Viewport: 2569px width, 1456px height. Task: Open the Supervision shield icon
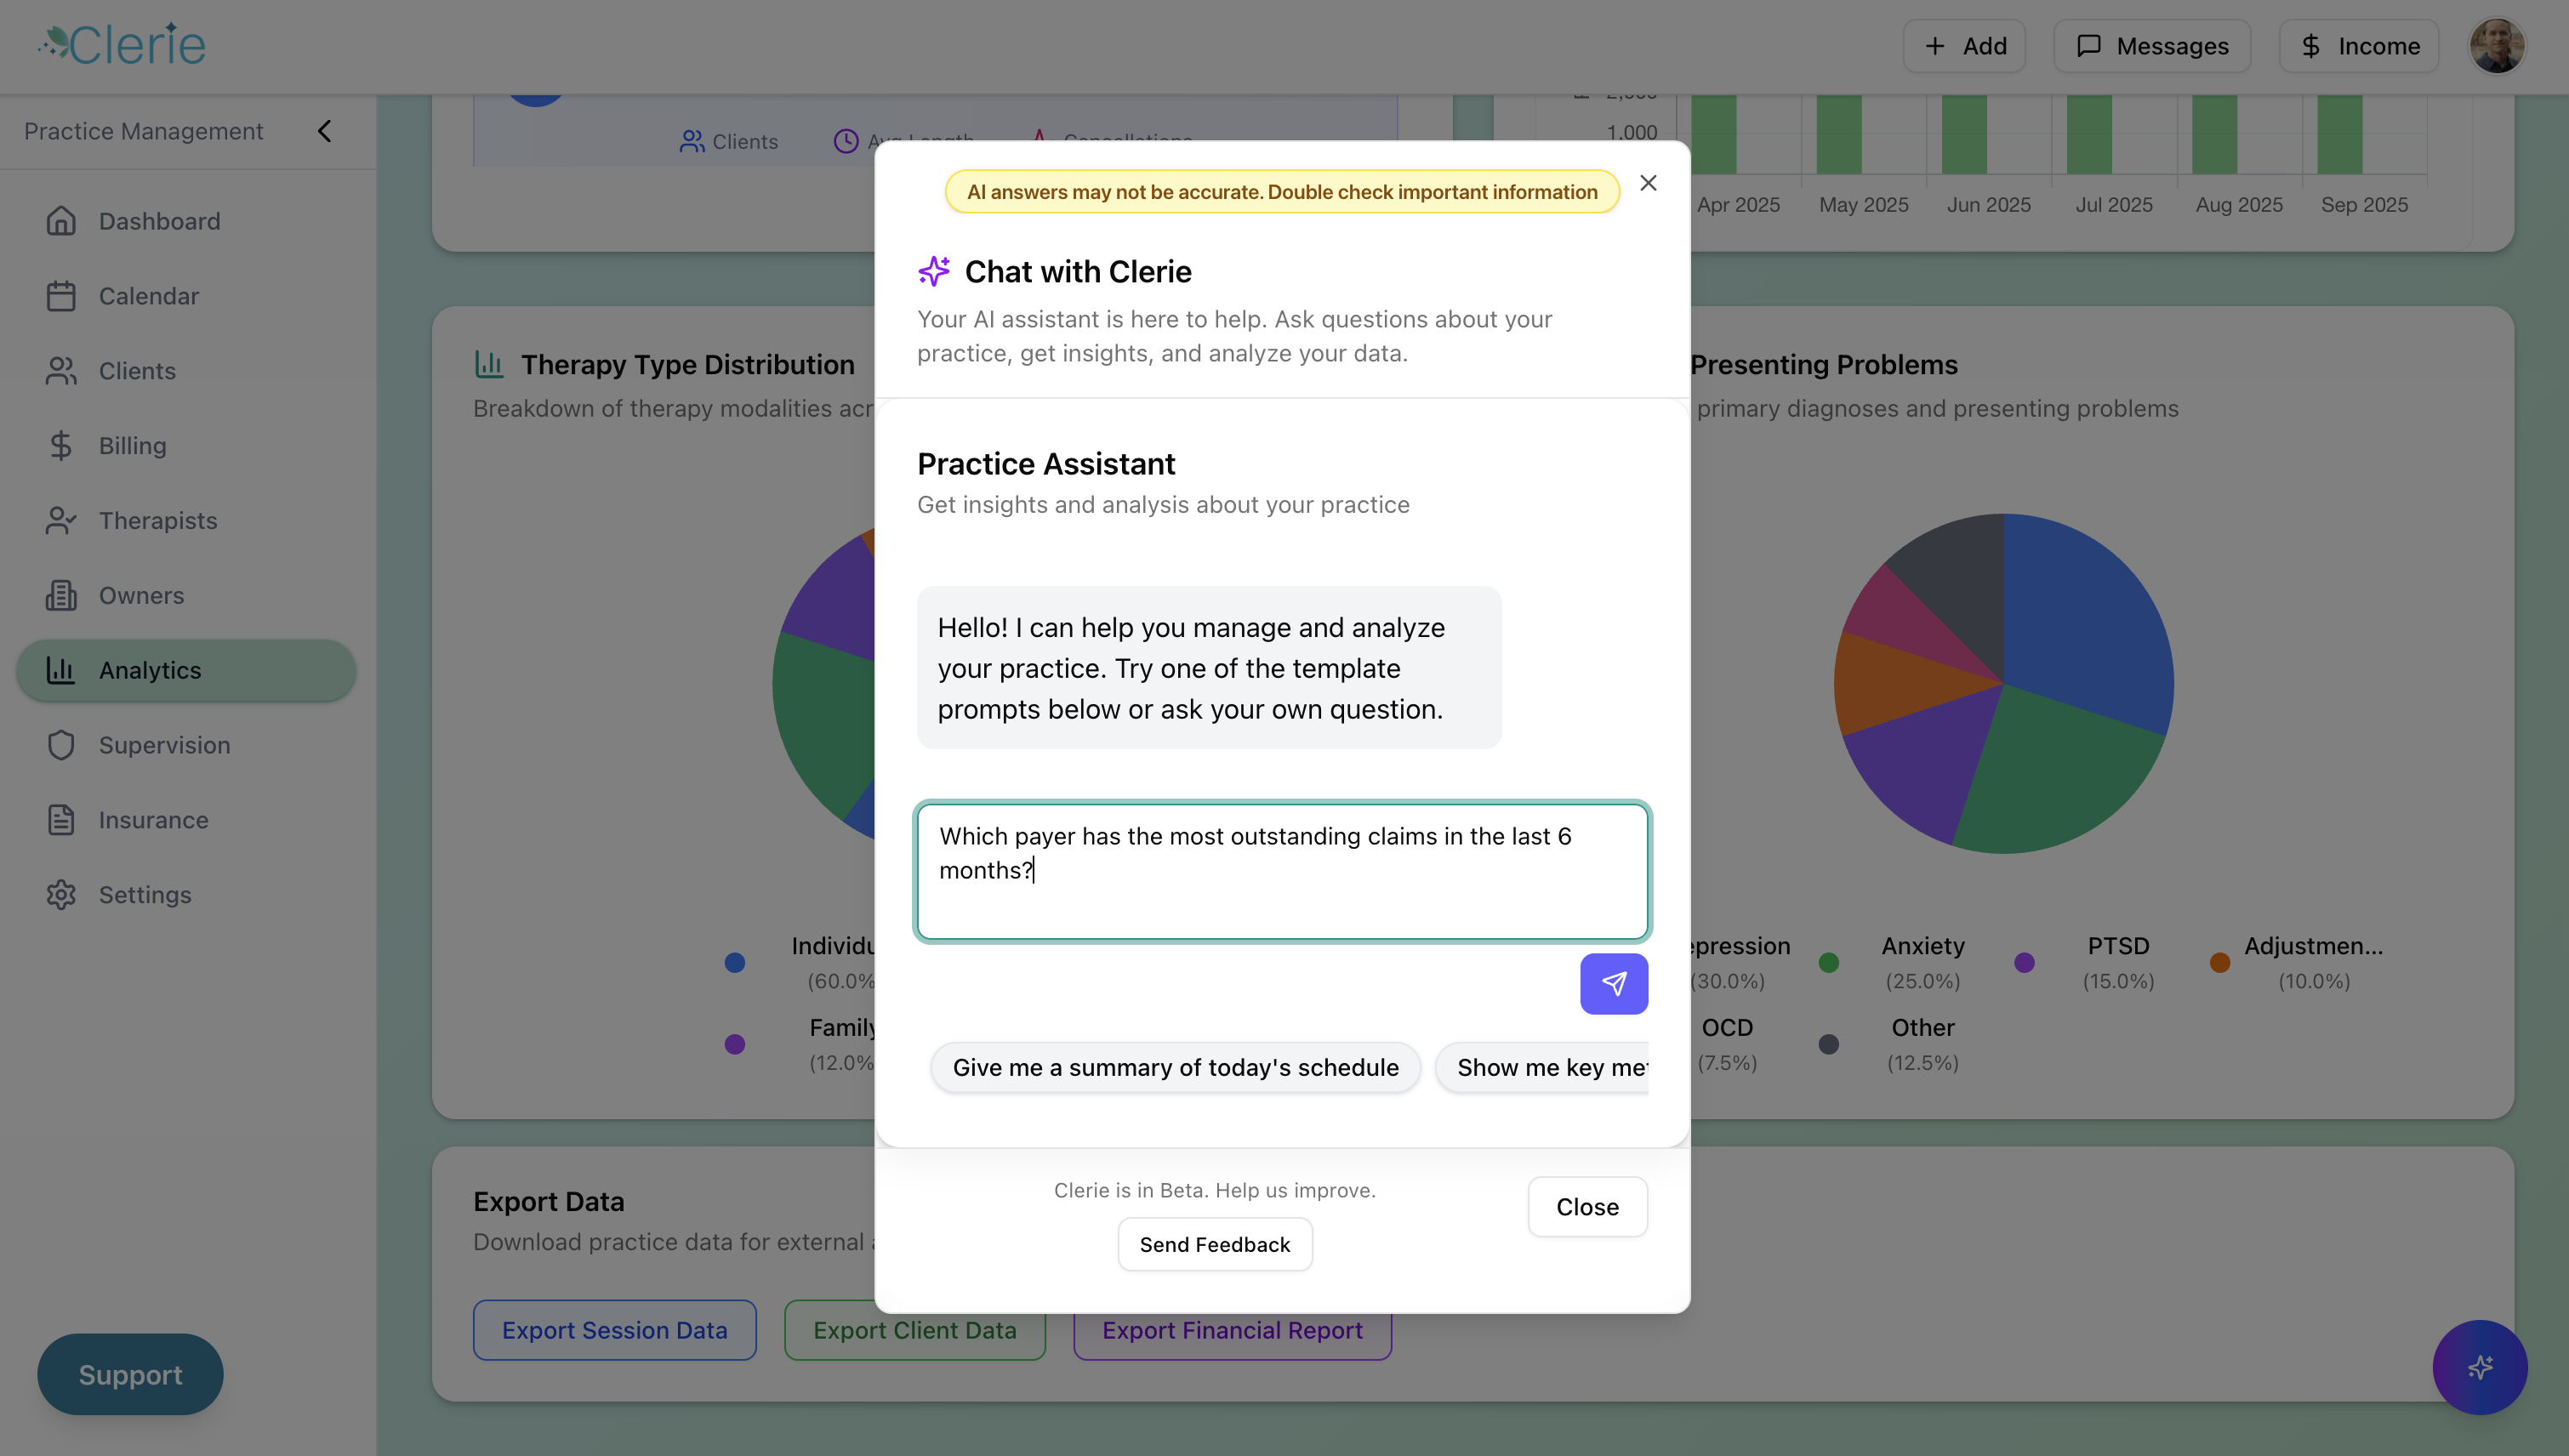click(x=62, y=745)
